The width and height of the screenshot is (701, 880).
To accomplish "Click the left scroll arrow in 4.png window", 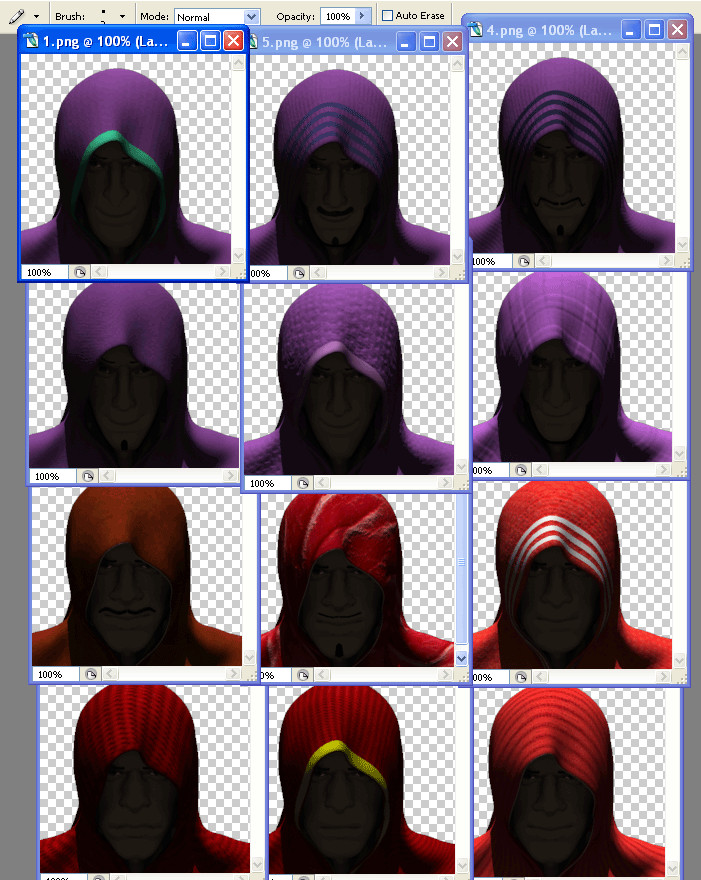I will tap(543, 261).
